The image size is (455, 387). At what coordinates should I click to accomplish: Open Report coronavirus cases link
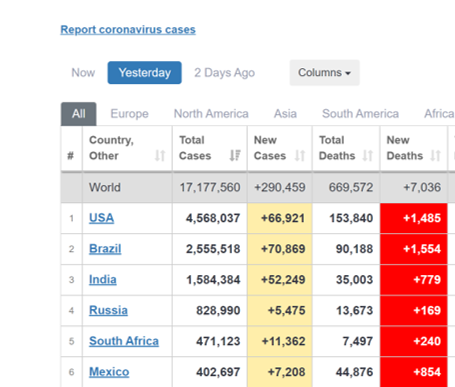click(128, 30)
